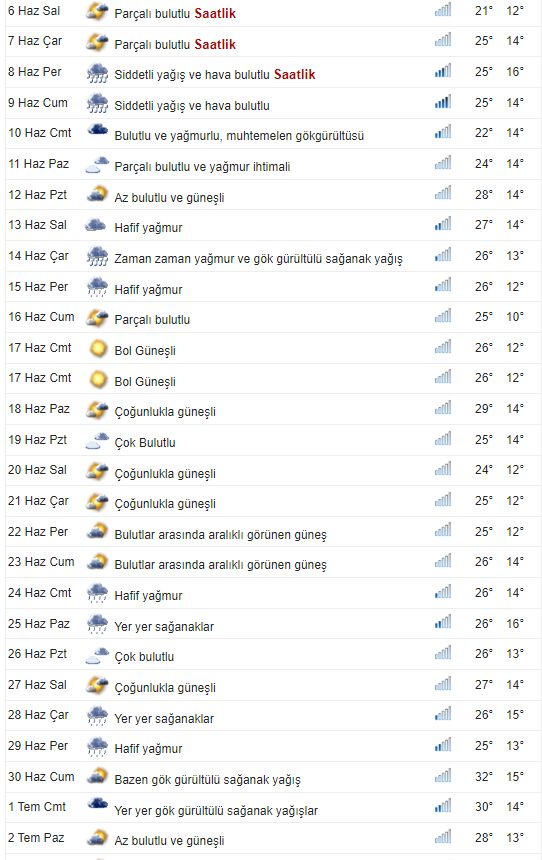Click the partly cloudy icon for 6 Haz Sal
The image size is (542, 860).
tap(97, 12)
